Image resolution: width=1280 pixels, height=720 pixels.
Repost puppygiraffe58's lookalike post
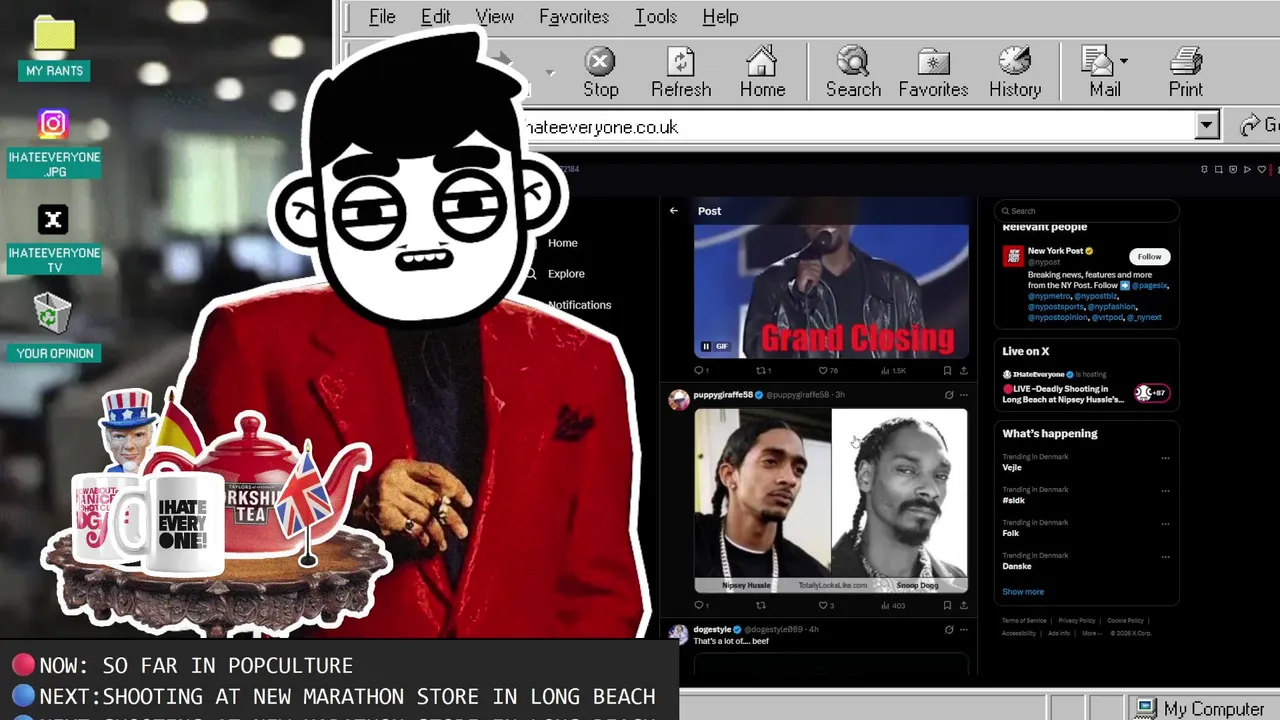point(761,605)
